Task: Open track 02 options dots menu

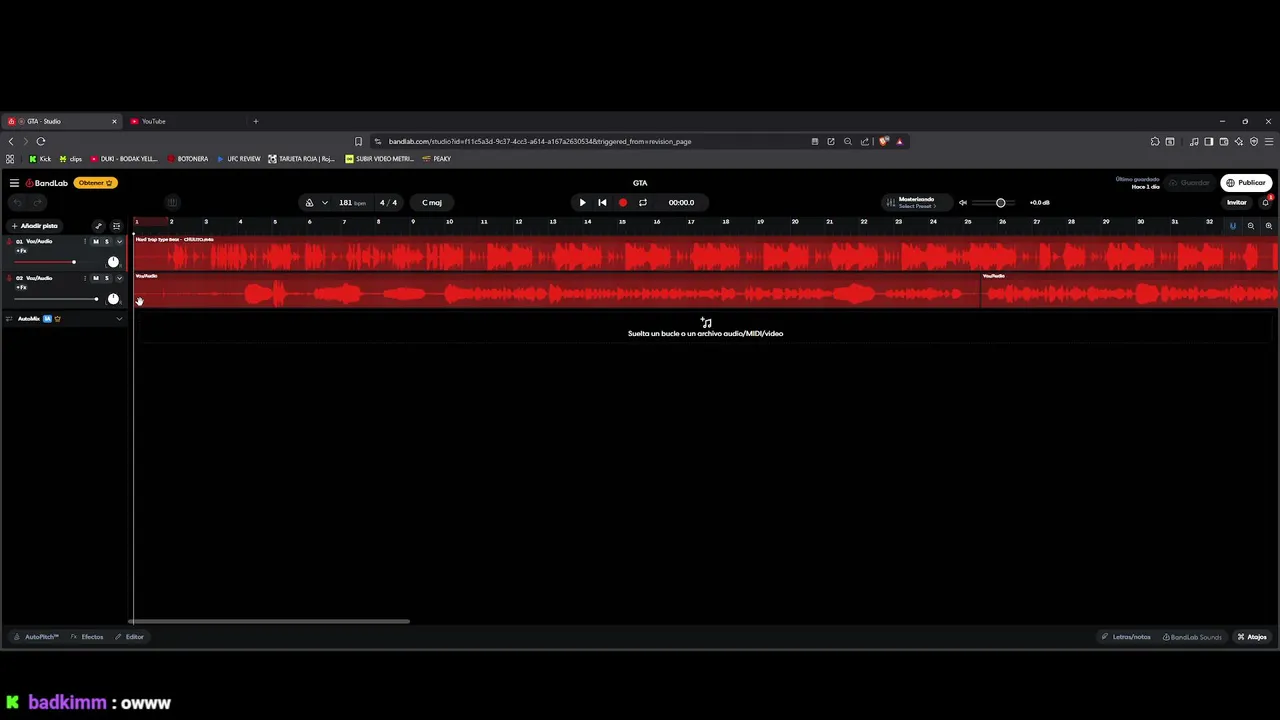Action: coord(86,278)
